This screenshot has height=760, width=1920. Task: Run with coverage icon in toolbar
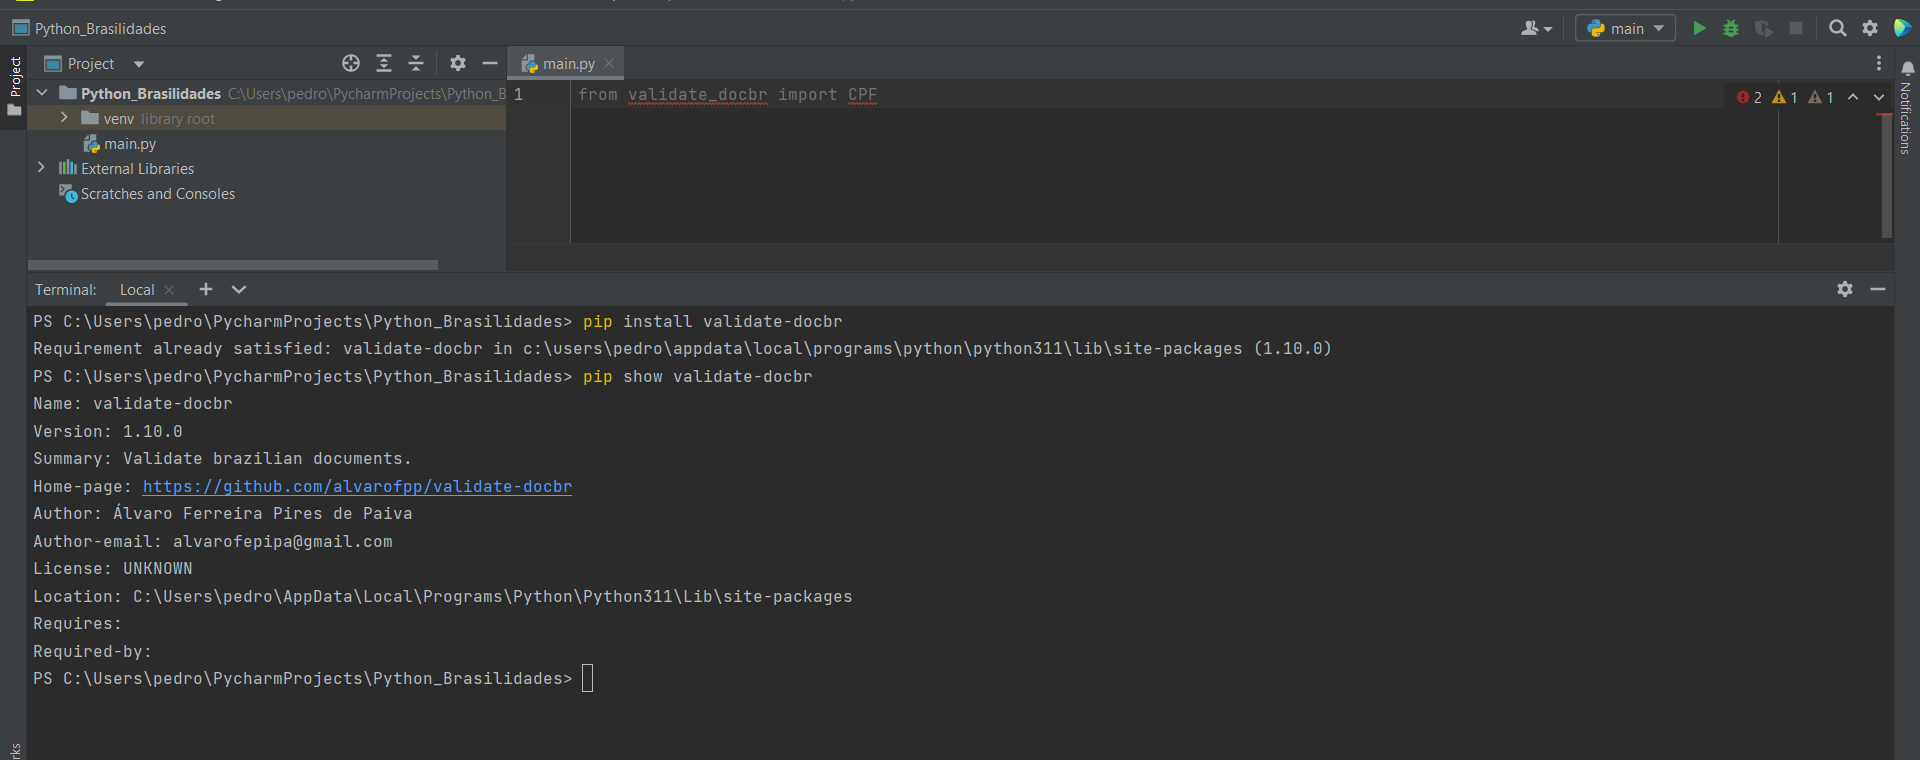click(x=1764, y=28)
